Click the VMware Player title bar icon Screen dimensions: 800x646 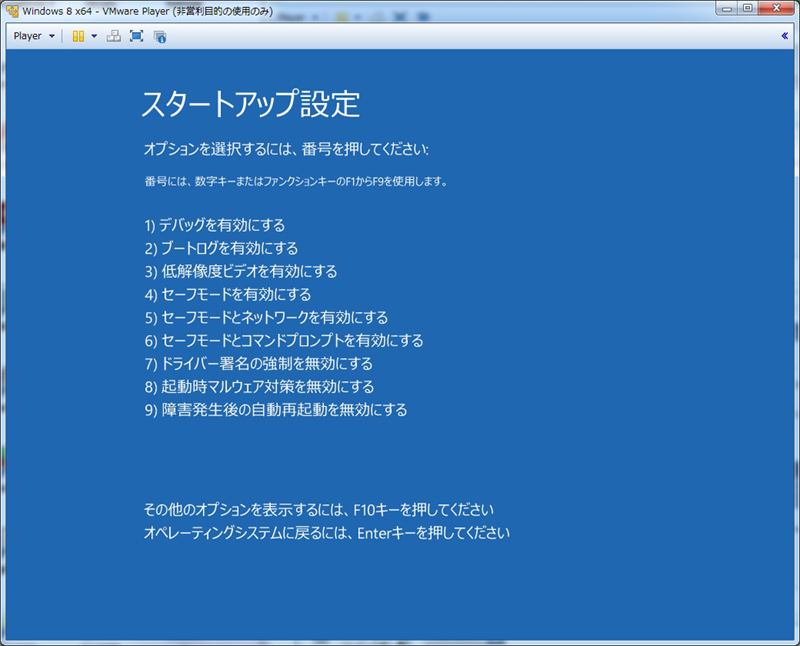[12, 10]
